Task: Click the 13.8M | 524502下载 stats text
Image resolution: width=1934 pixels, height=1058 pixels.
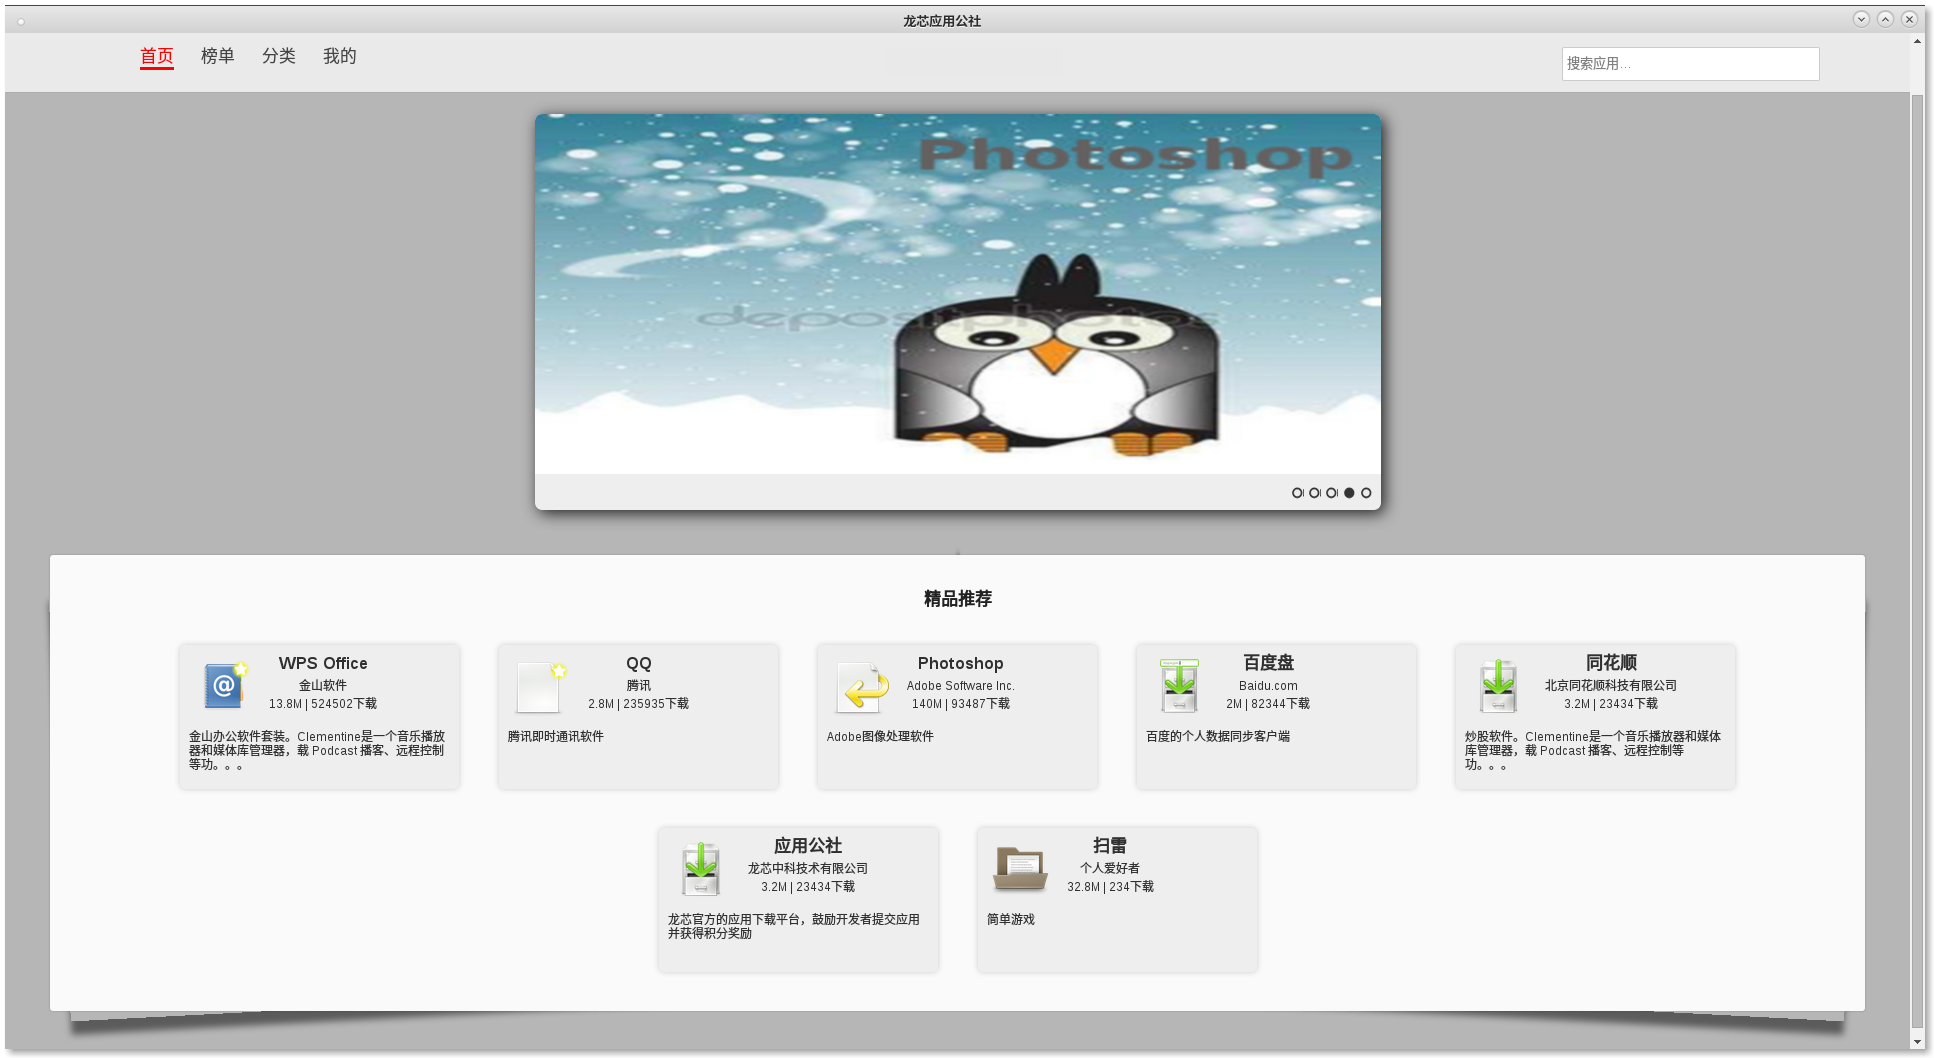Action: [323, 703]
